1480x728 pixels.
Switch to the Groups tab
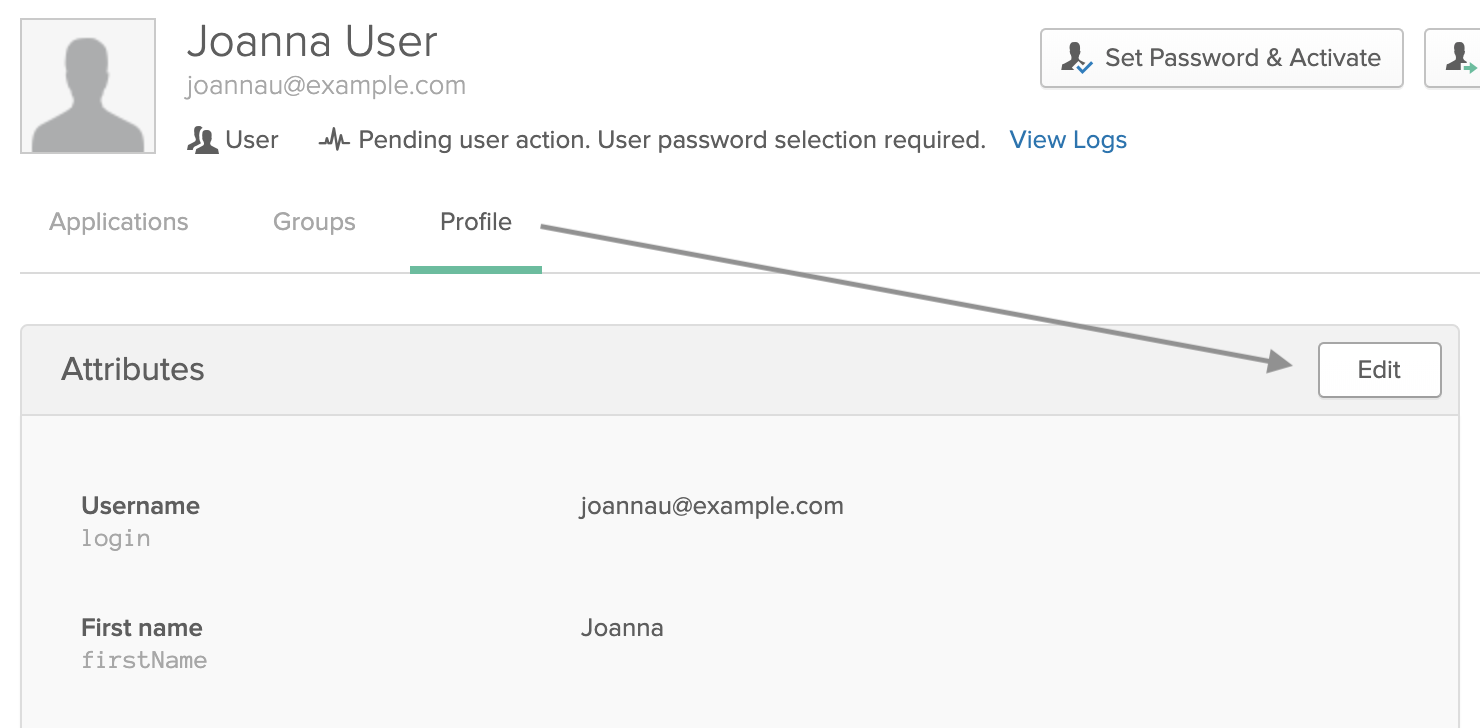click(x=314, y=222)
